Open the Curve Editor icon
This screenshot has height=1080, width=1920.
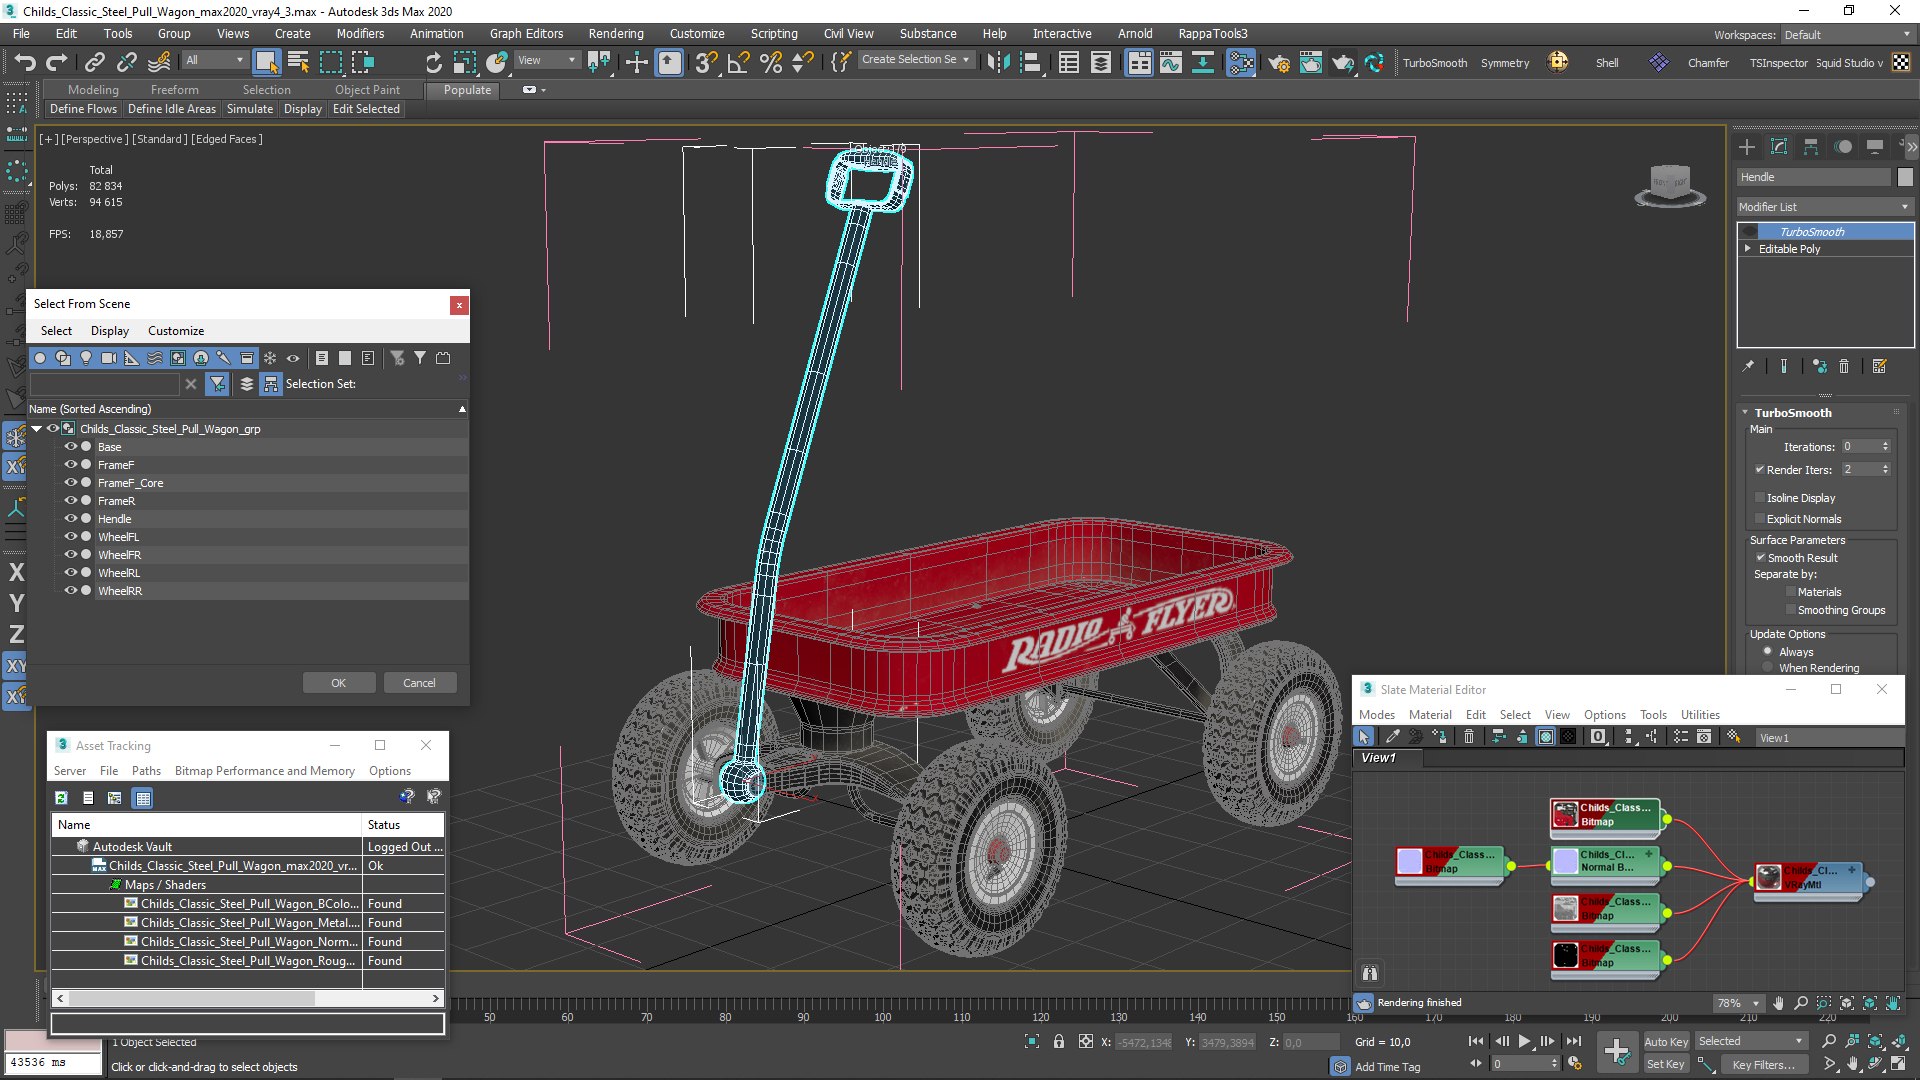tap(1171, 62)
